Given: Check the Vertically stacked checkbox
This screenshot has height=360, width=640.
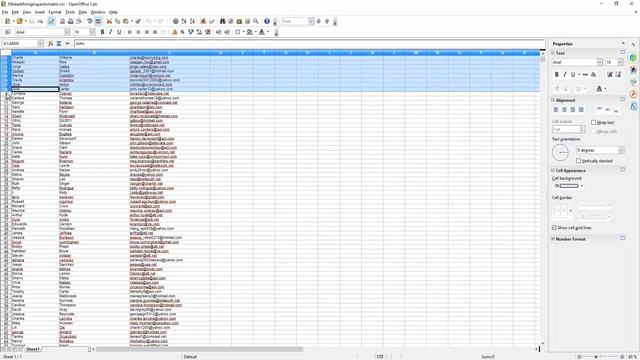Looking at the screenshot, I should click(x=578, y=161).
